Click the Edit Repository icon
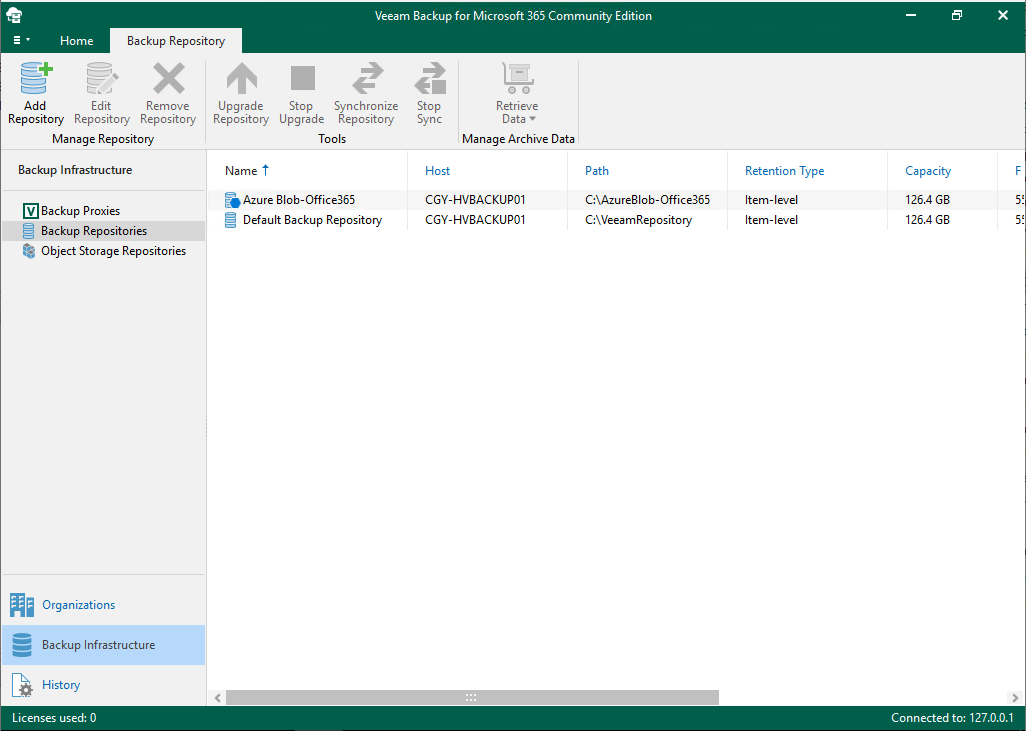 tap(102, 79)
